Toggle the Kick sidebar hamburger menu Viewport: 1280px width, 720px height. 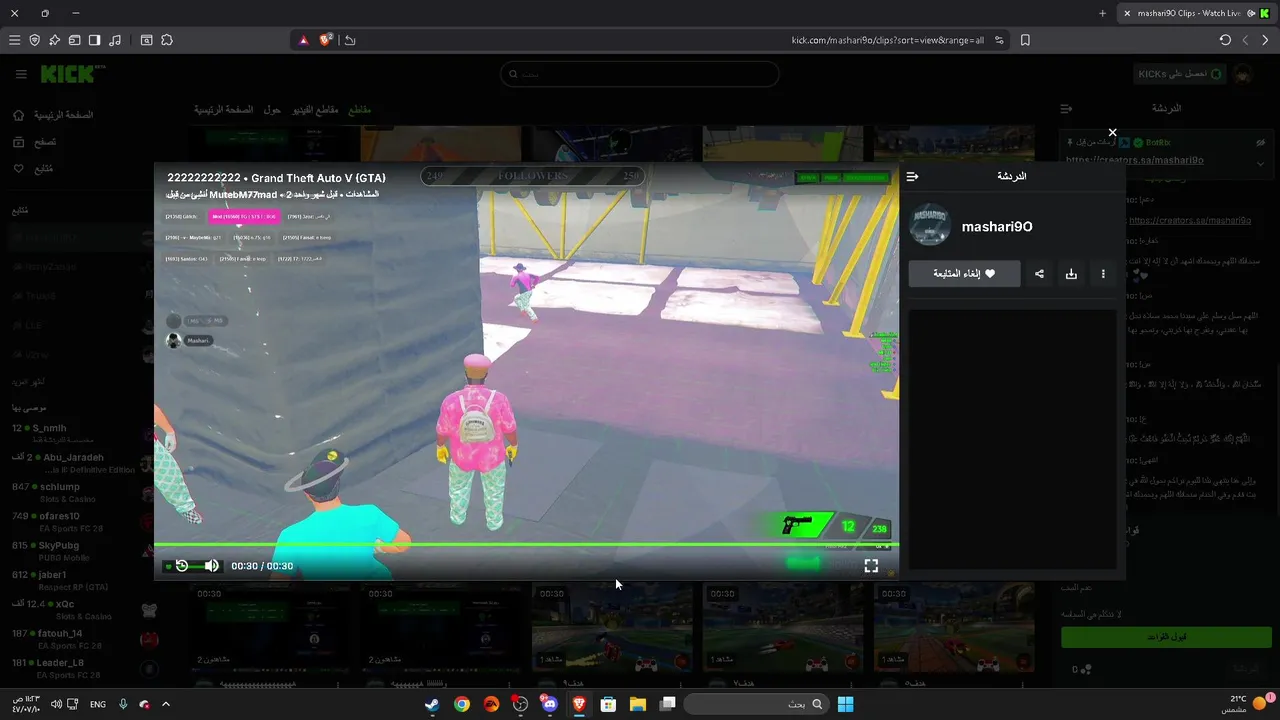pos(21,74)
